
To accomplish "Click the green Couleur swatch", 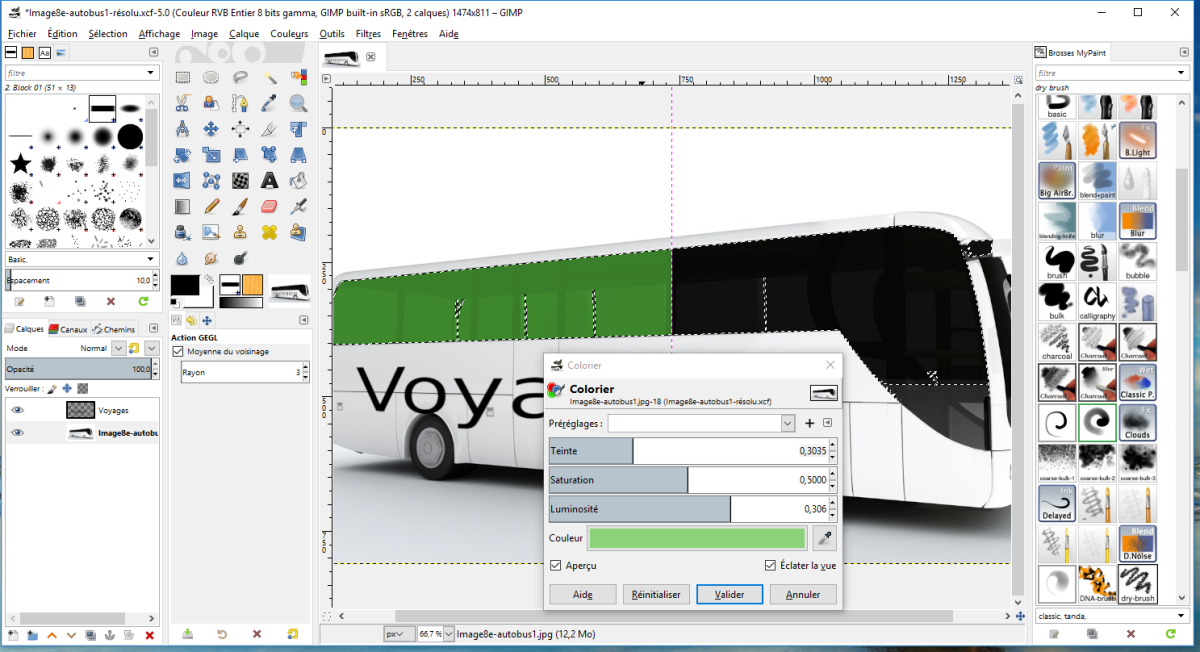I will click(x=698, y=538).
